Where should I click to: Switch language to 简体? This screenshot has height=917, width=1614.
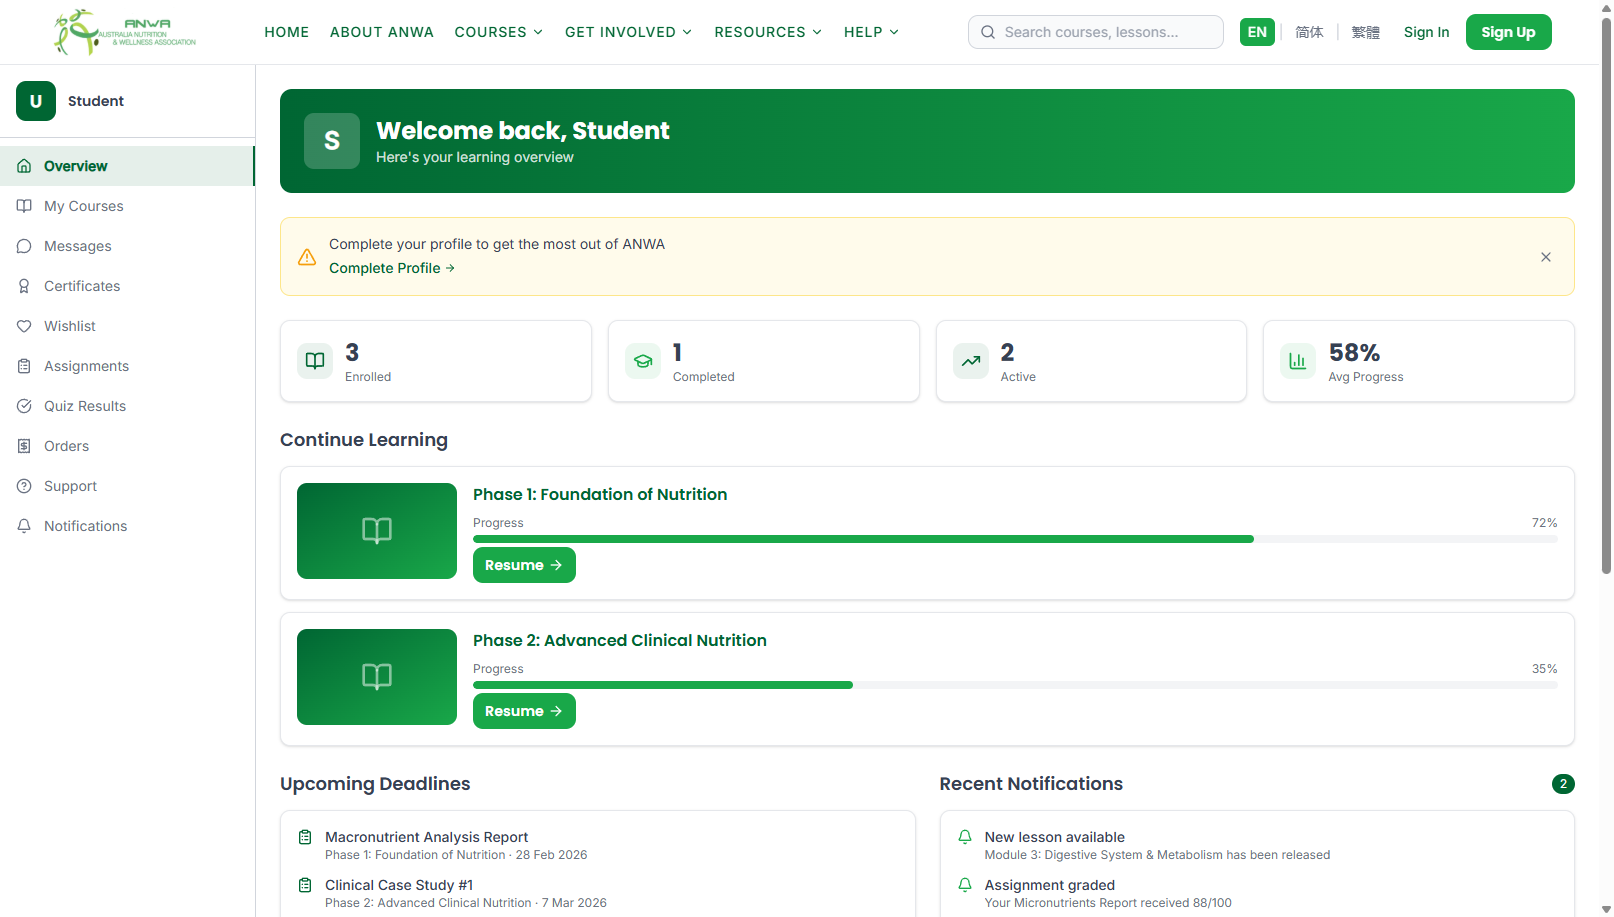(1310, 32)
